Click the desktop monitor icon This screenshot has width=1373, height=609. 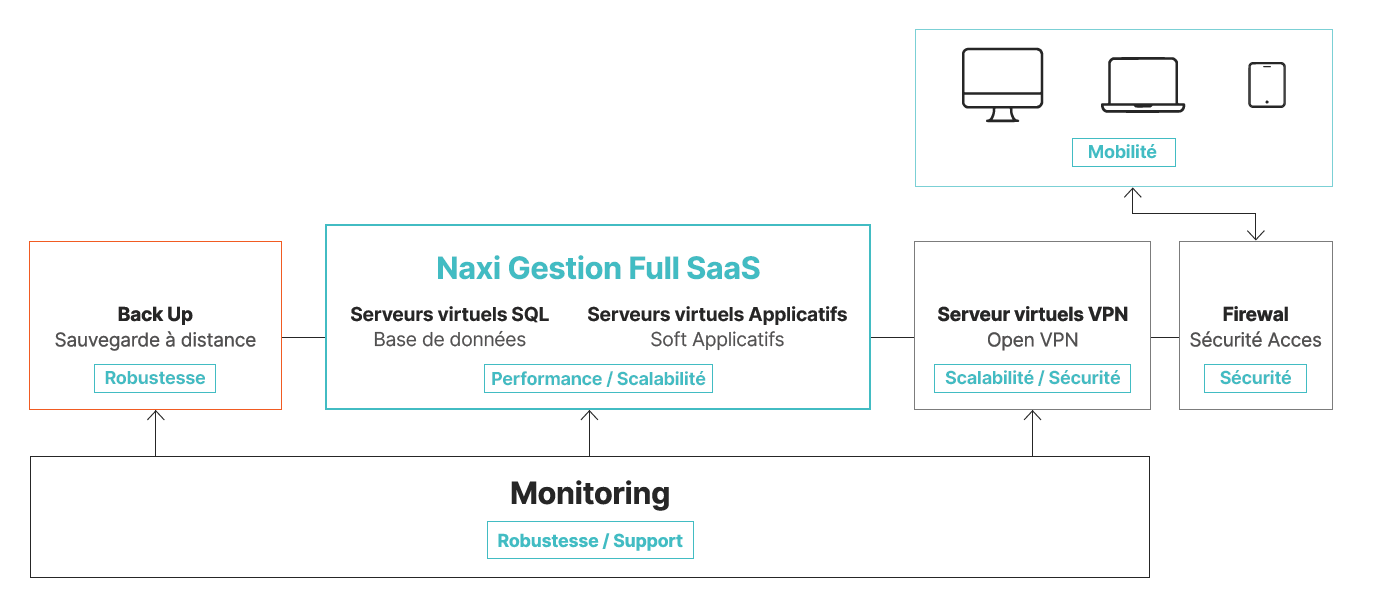coord(1002,84)
